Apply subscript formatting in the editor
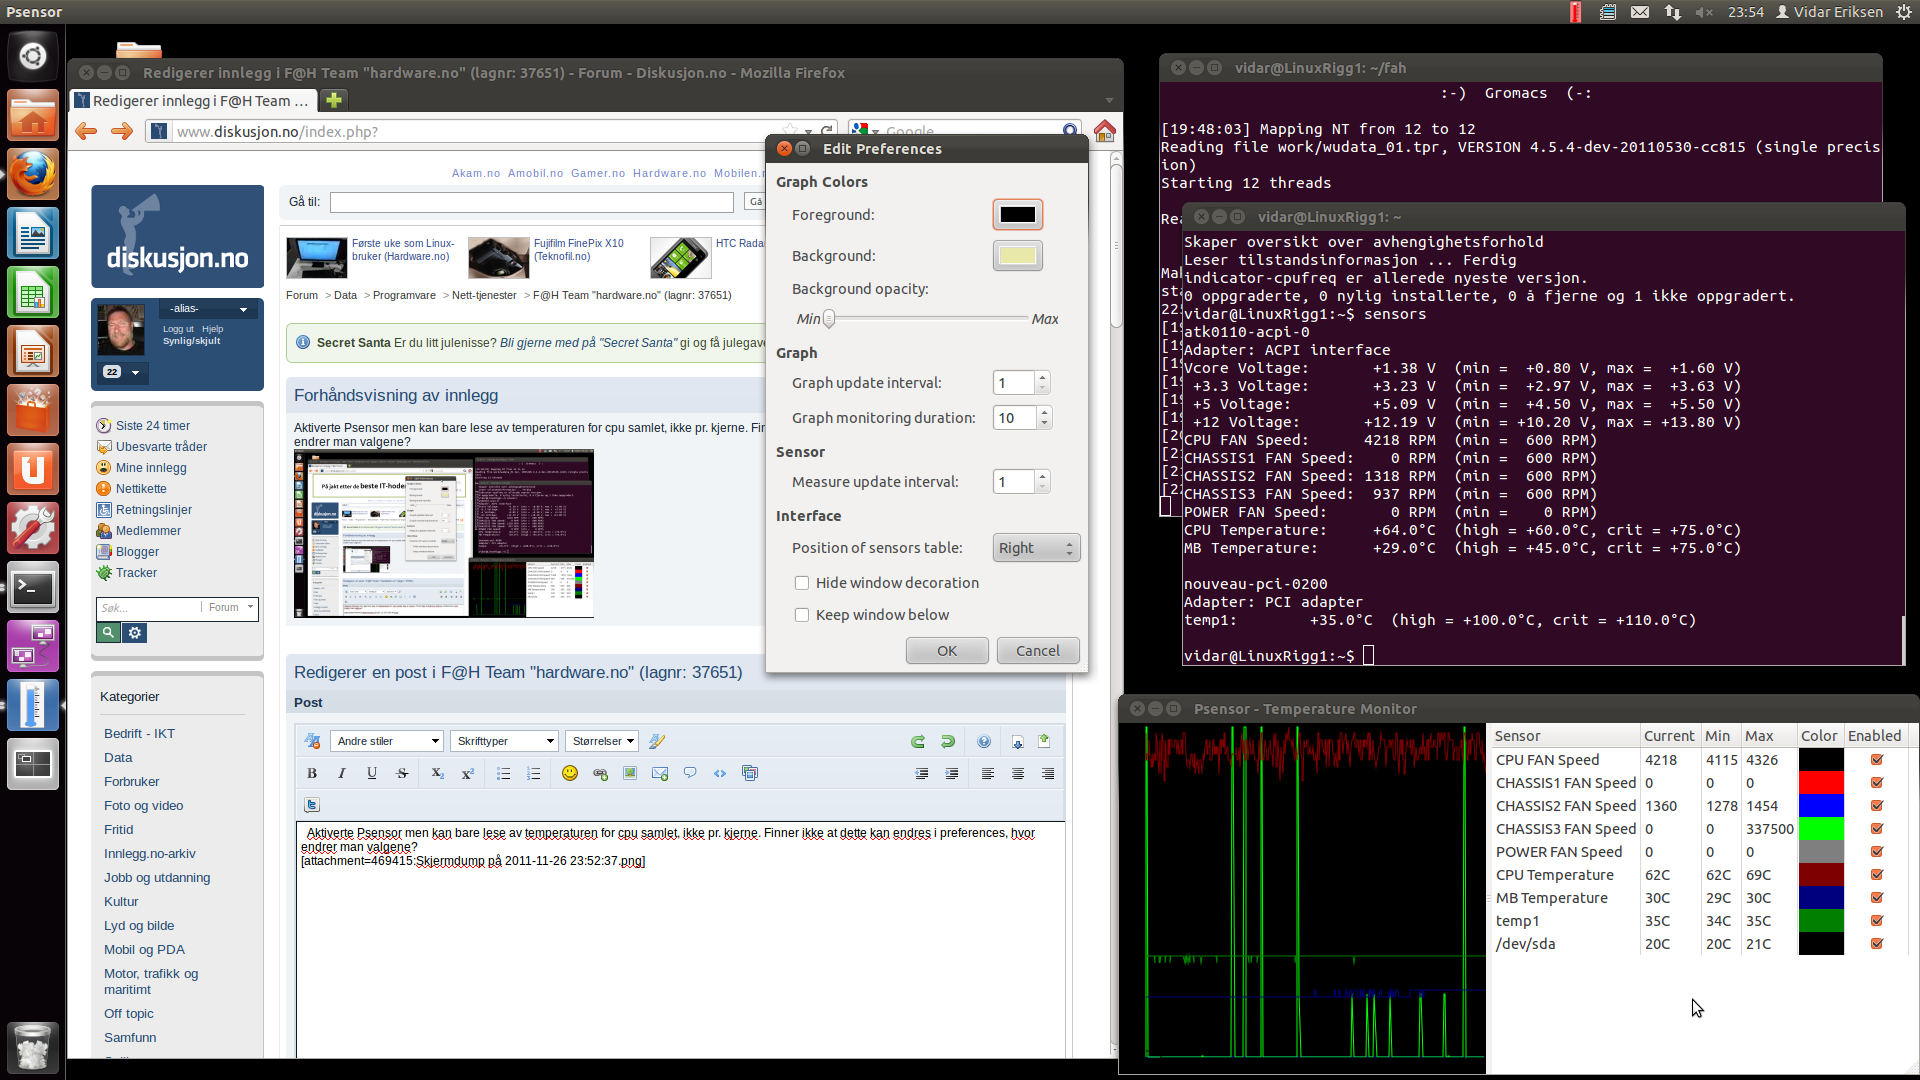Viewport: 1920px width, 1080px height. [437, 773]
